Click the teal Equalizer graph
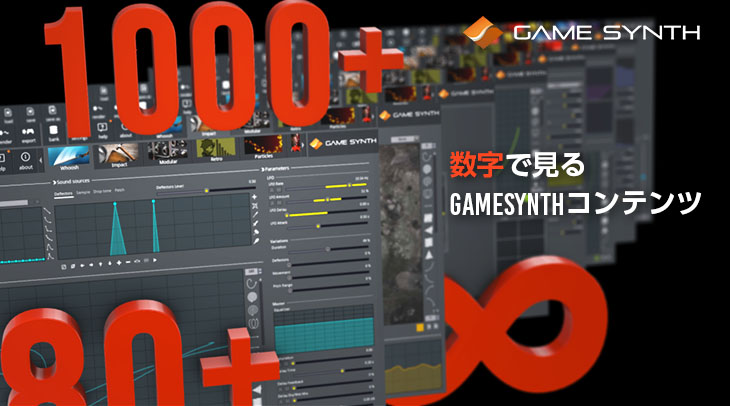730x406 pixels. pyautogui.click(x=324, y=330)
